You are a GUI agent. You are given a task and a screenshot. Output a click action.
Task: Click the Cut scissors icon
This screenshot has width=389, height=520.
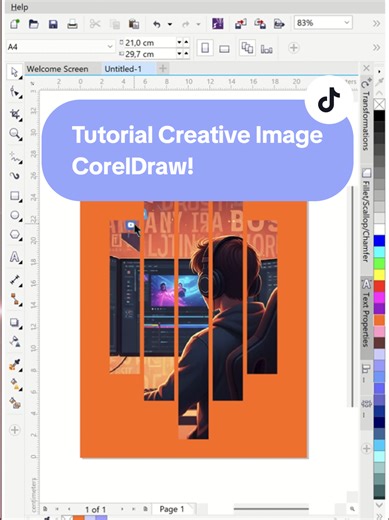[x=95, y=24]
